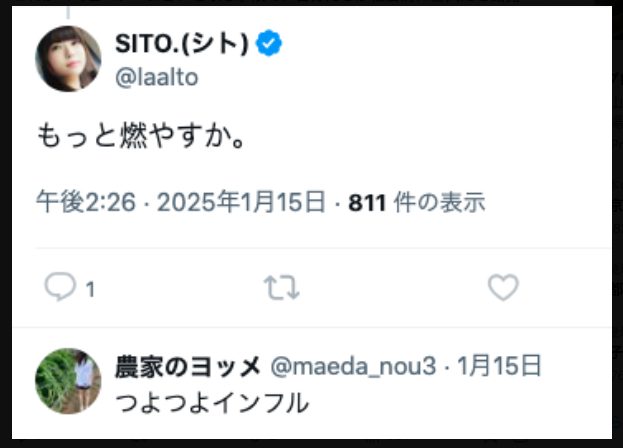Click the thread connector line above avatar

[68, 13]
